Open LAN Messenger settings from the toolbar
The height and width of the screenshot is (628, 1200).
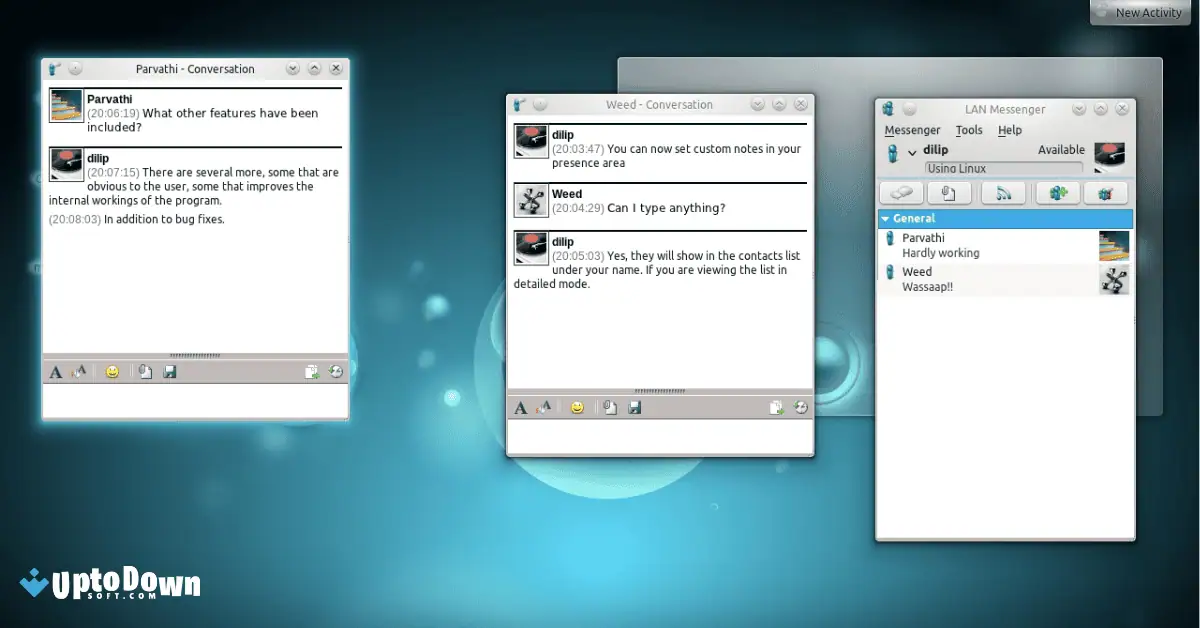point(1106,192)
